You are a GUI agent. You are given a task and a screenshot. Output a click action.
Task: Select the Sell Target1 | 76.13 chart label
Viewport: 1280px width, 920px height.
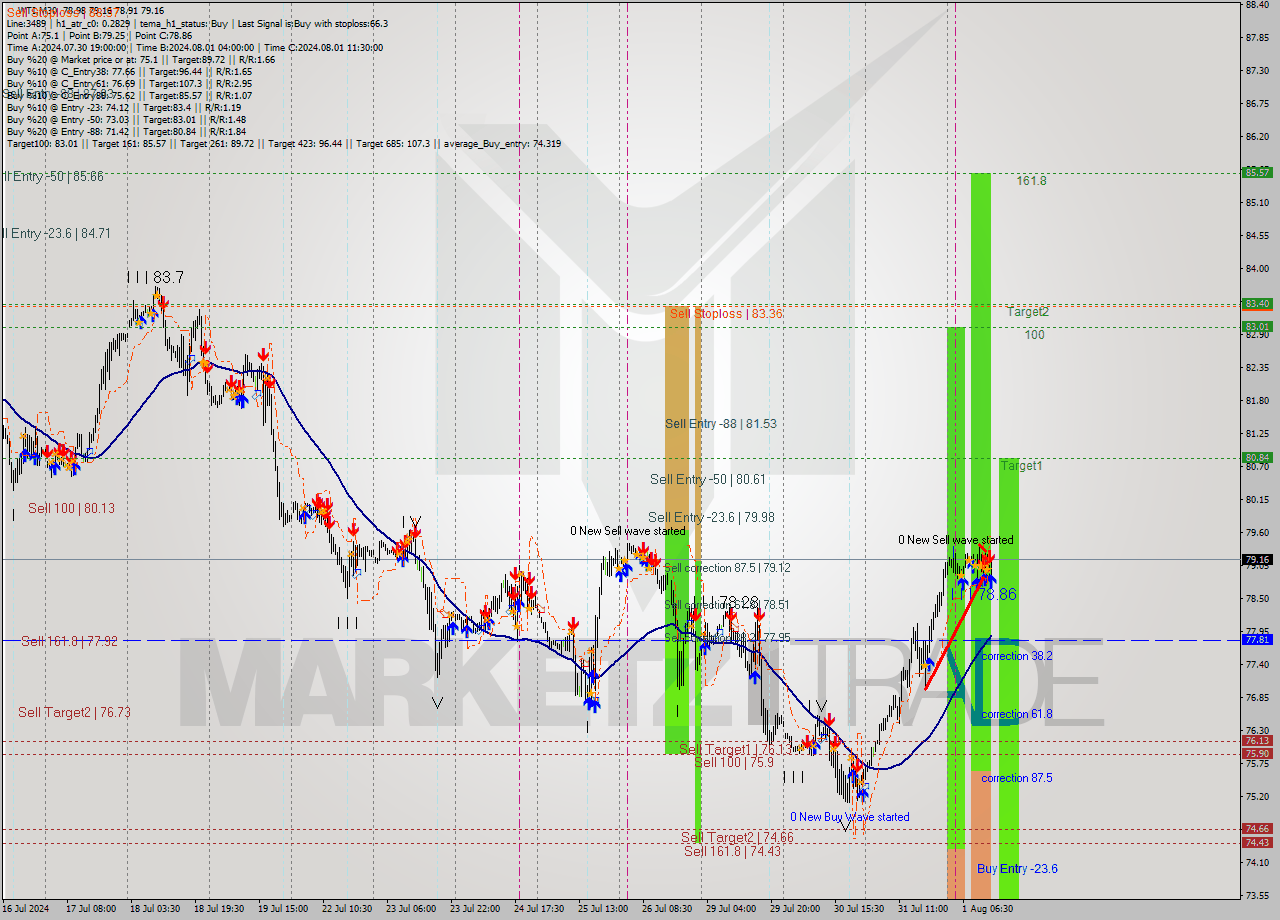pos(735,750)
